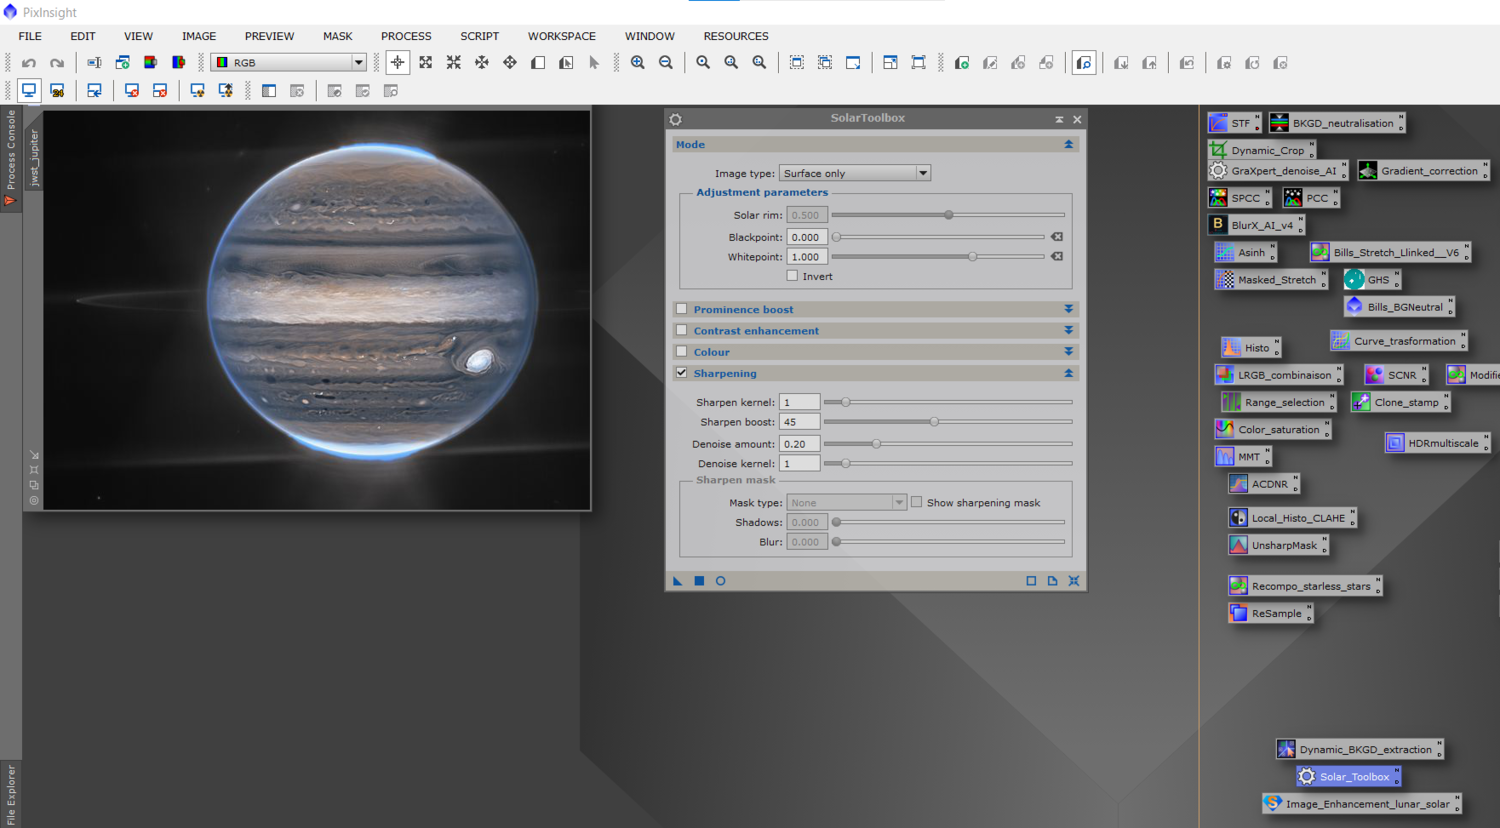
Task: Open the RGB channel dropdown in the toolbar
Action: (289, 63)
